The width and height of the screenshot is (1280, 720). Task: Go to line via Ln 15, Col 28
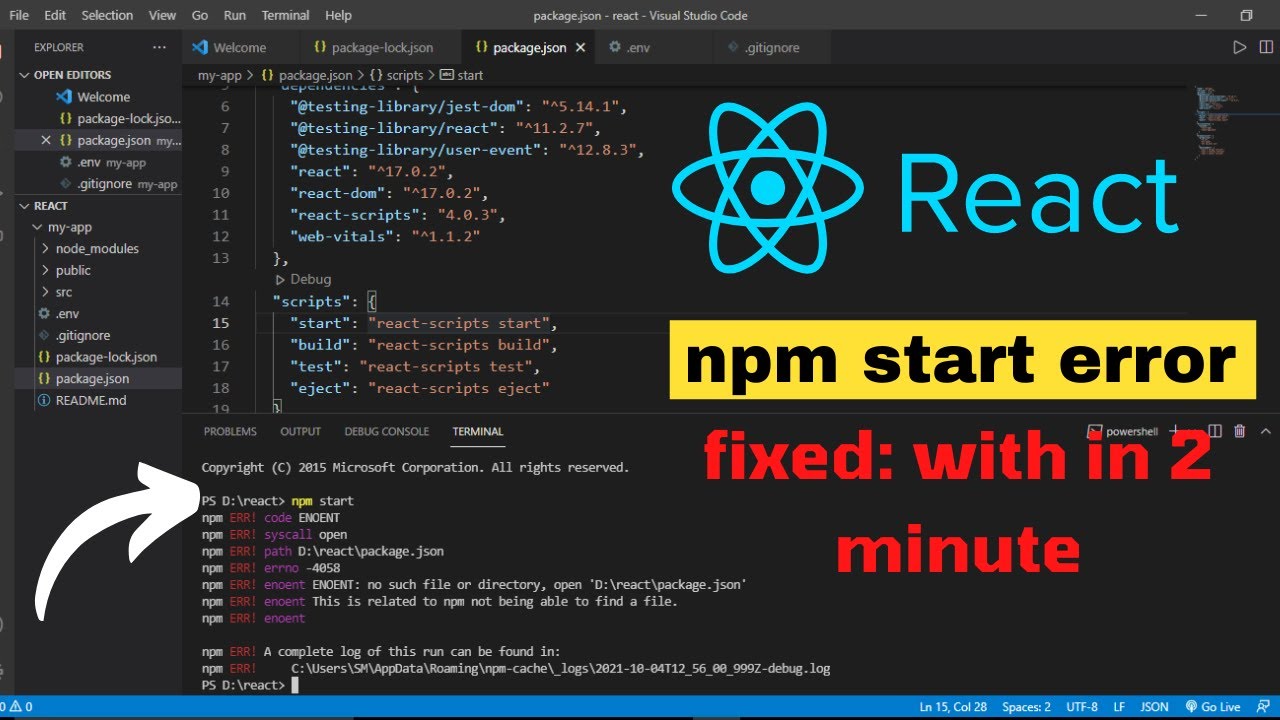pos(953,707)
